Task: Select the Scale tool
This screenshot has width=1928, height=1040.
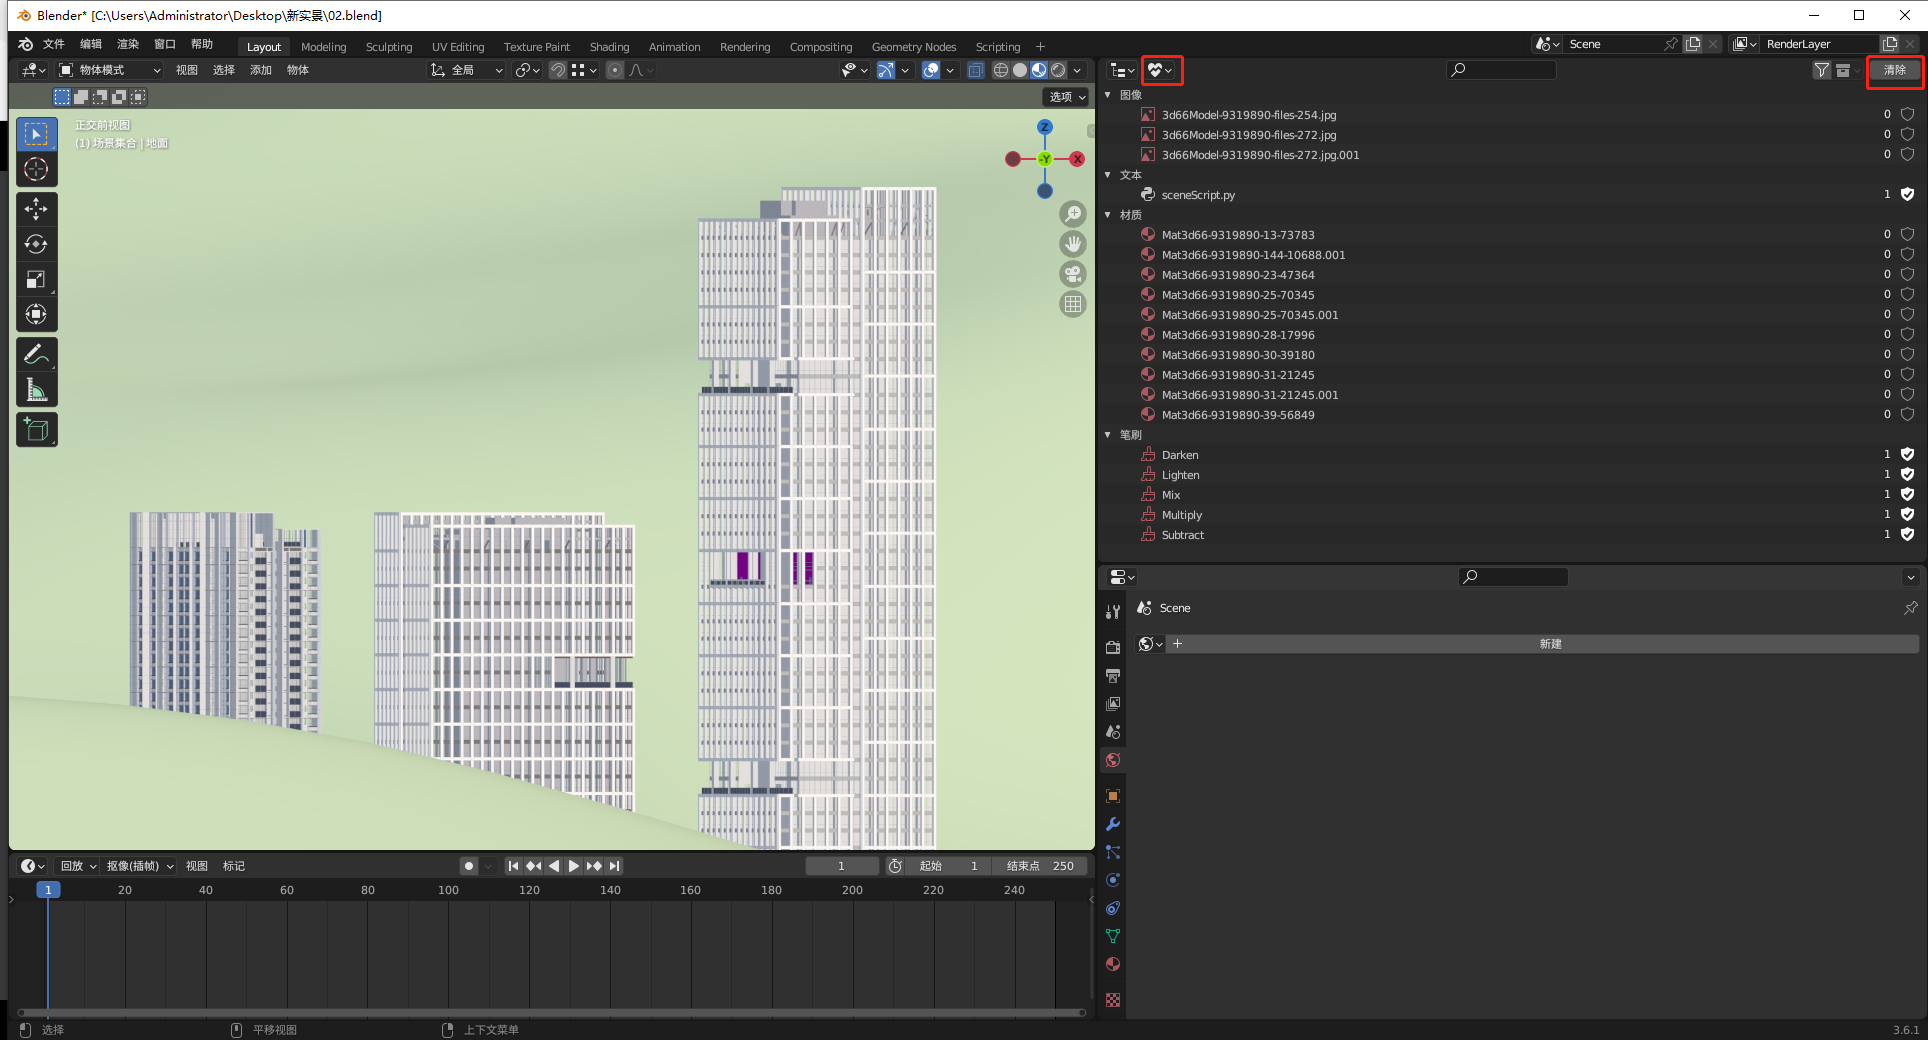Action: (x=36, y=279)
